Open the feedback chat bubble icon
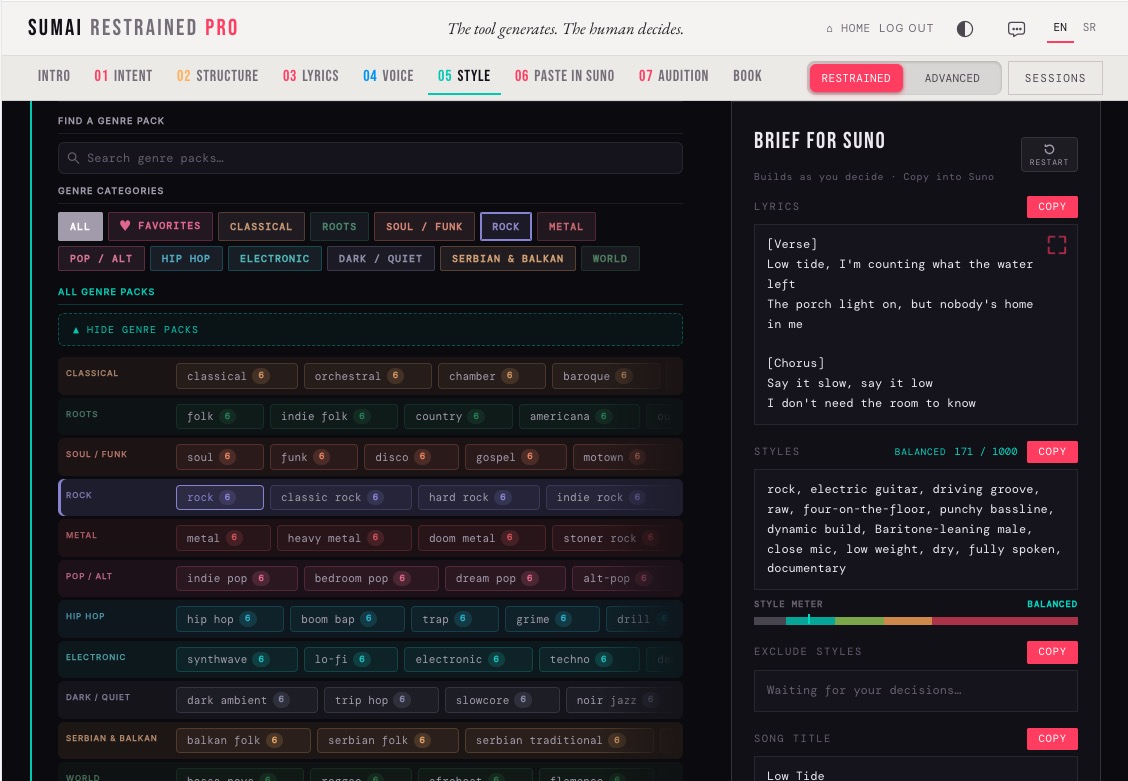The width and height of the screenshot is (1128, 781). [x=1016, y=29]
